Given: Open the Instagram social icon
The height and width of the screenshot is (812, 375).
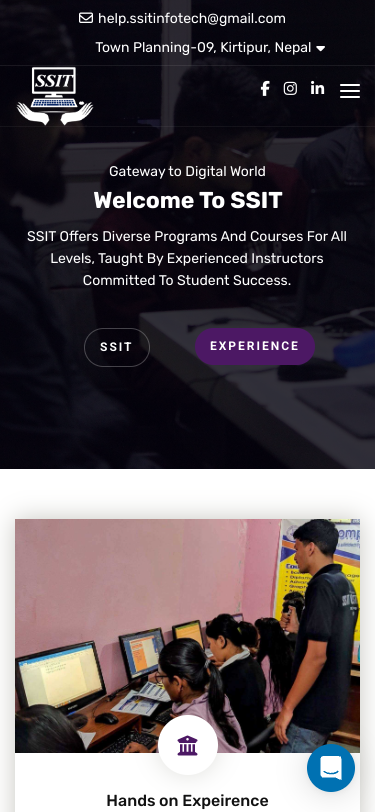Looking at the screenshot, I should [290, 89].
